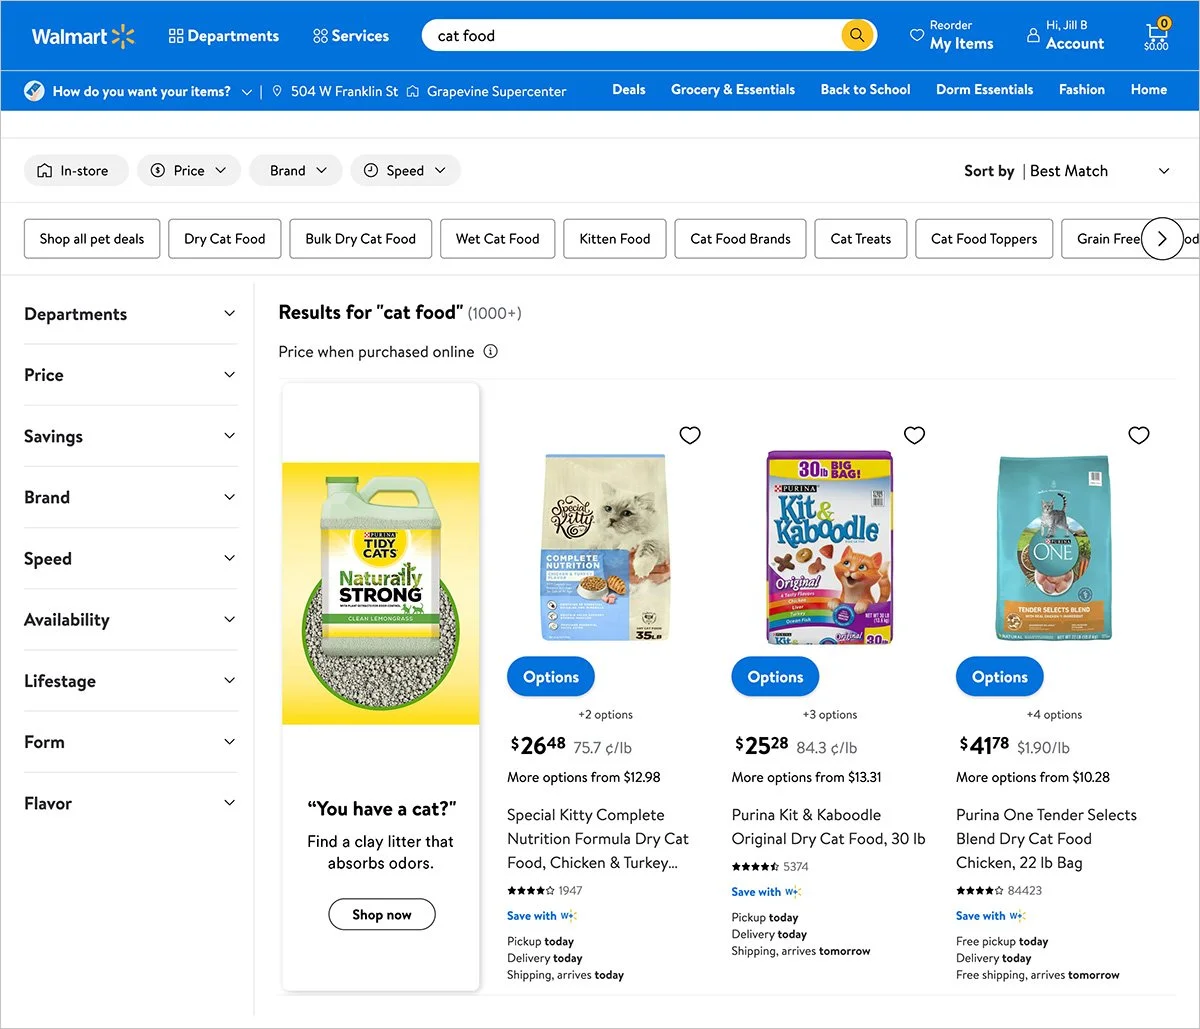Open Dorm Essentials nav link

(x=985, y=89)
